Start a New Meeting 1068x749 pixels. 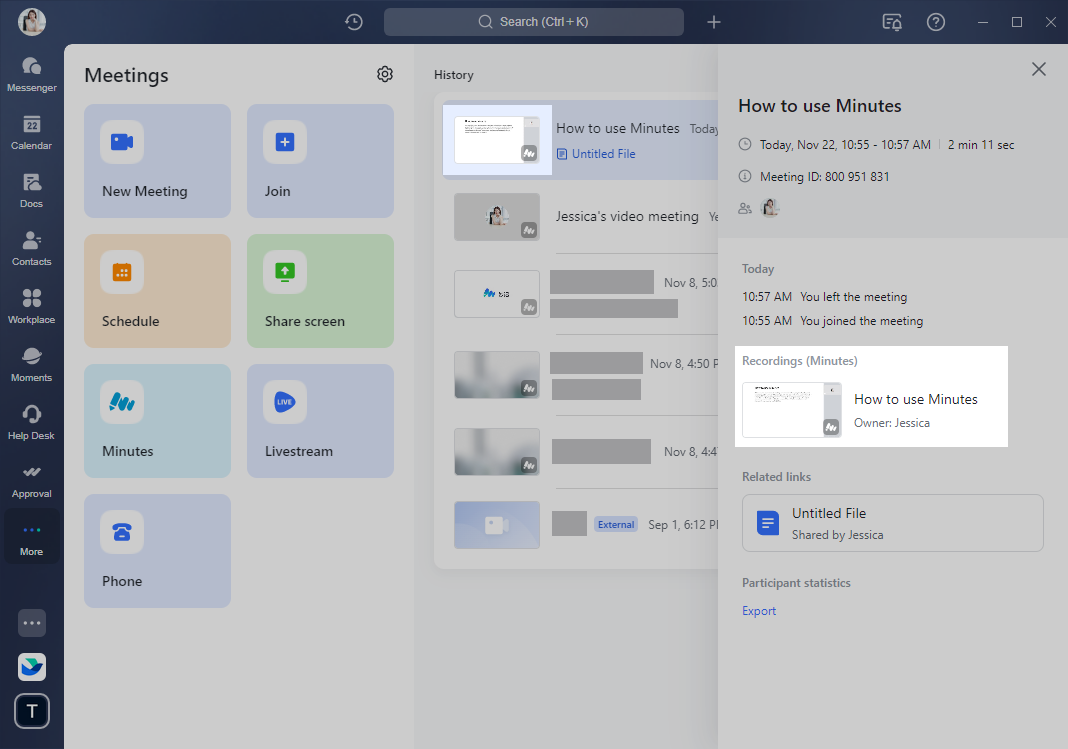click(157, 161)
